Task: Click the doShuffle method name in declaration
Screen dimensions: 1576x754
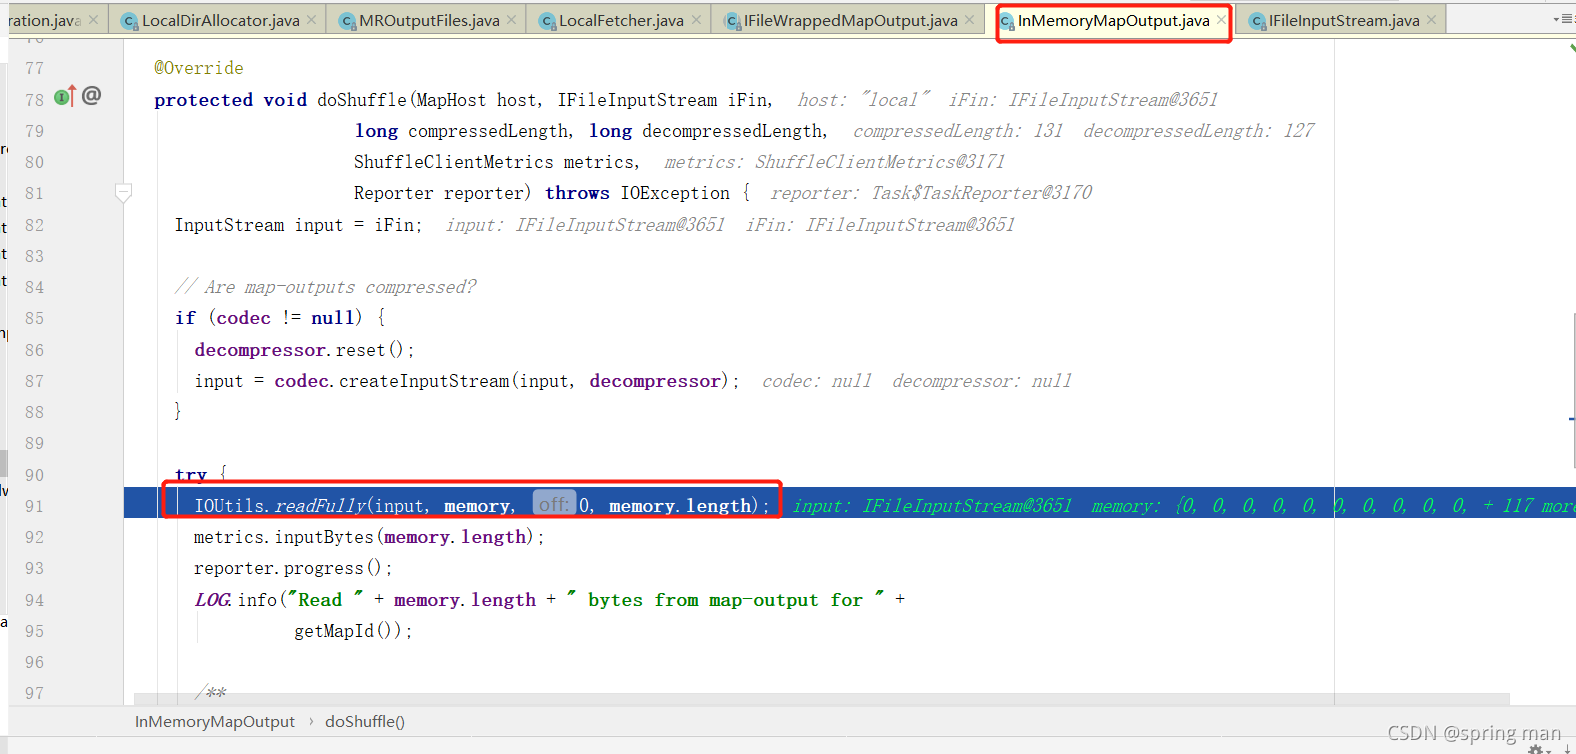Action: (x=362, y=100)
